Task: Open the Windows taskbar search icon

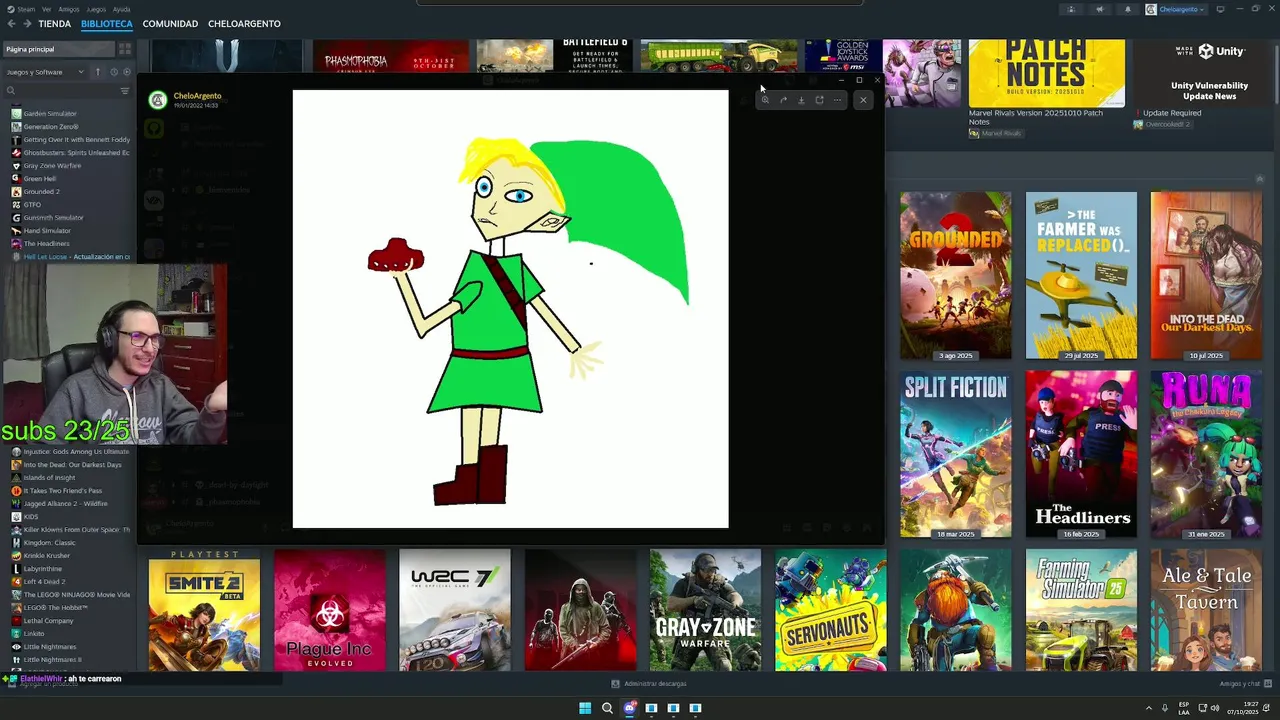Action: [607, 708]
